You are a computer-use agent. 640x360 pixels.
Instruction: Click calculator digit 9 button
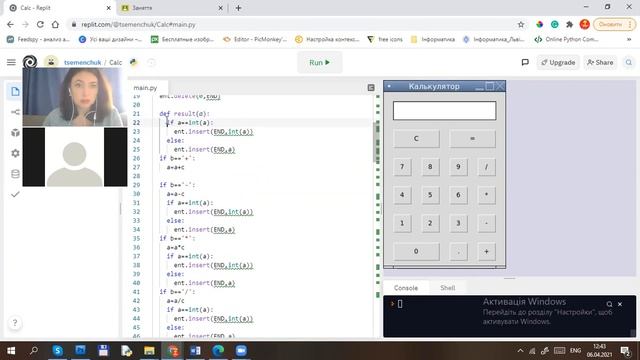[x=458, y=167]
